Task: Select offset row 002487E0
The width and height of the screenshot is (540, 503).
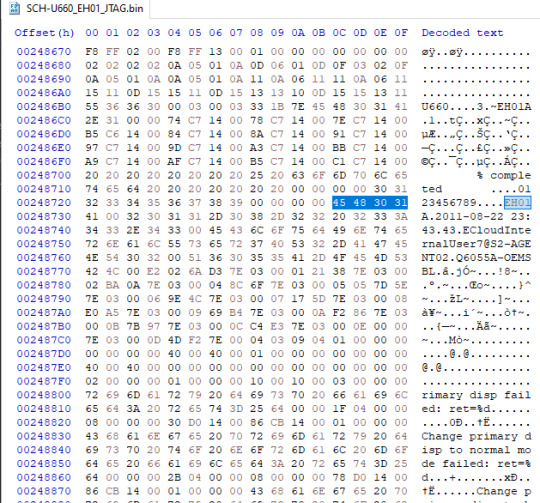Action: tap(44, 368)
